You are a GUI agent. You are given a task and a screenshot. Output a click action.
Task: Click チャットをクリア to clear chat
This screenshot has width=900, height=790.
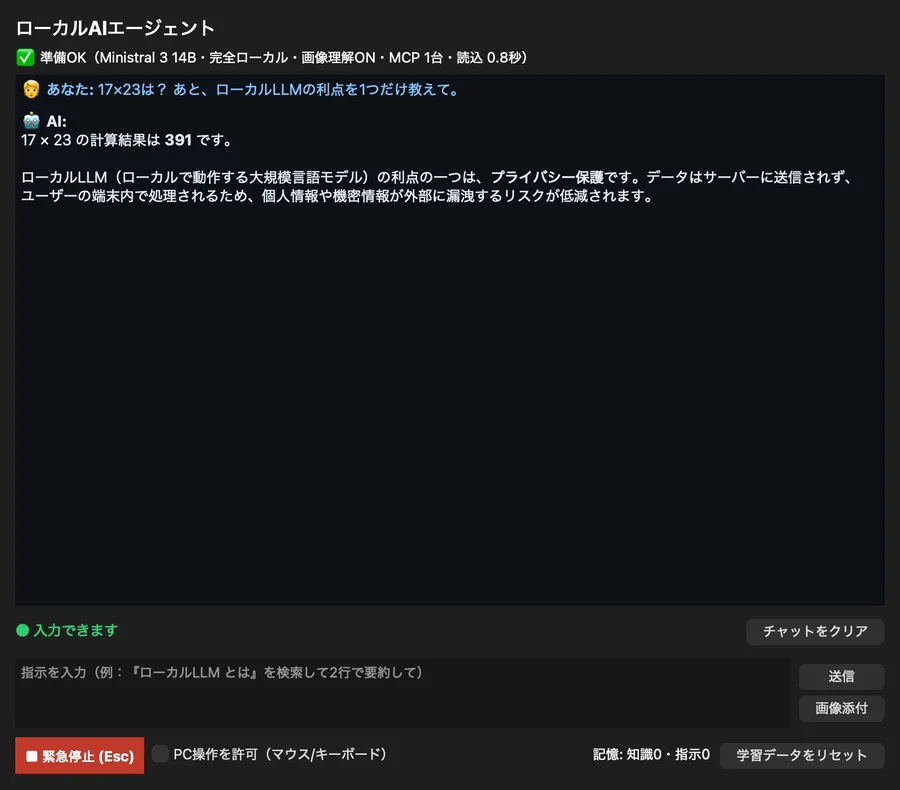click(x=814, y=631)
